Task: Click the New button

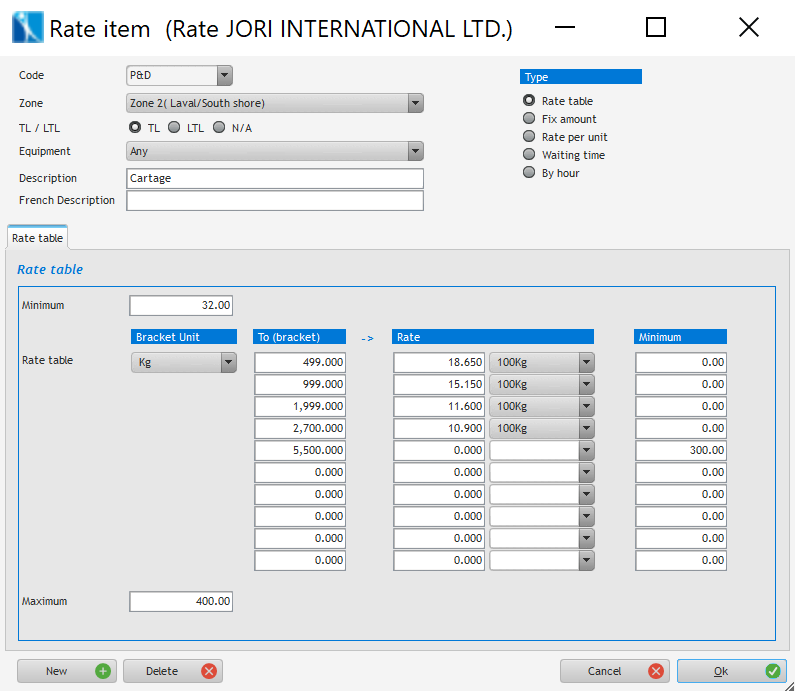Action: pos(67,671)
